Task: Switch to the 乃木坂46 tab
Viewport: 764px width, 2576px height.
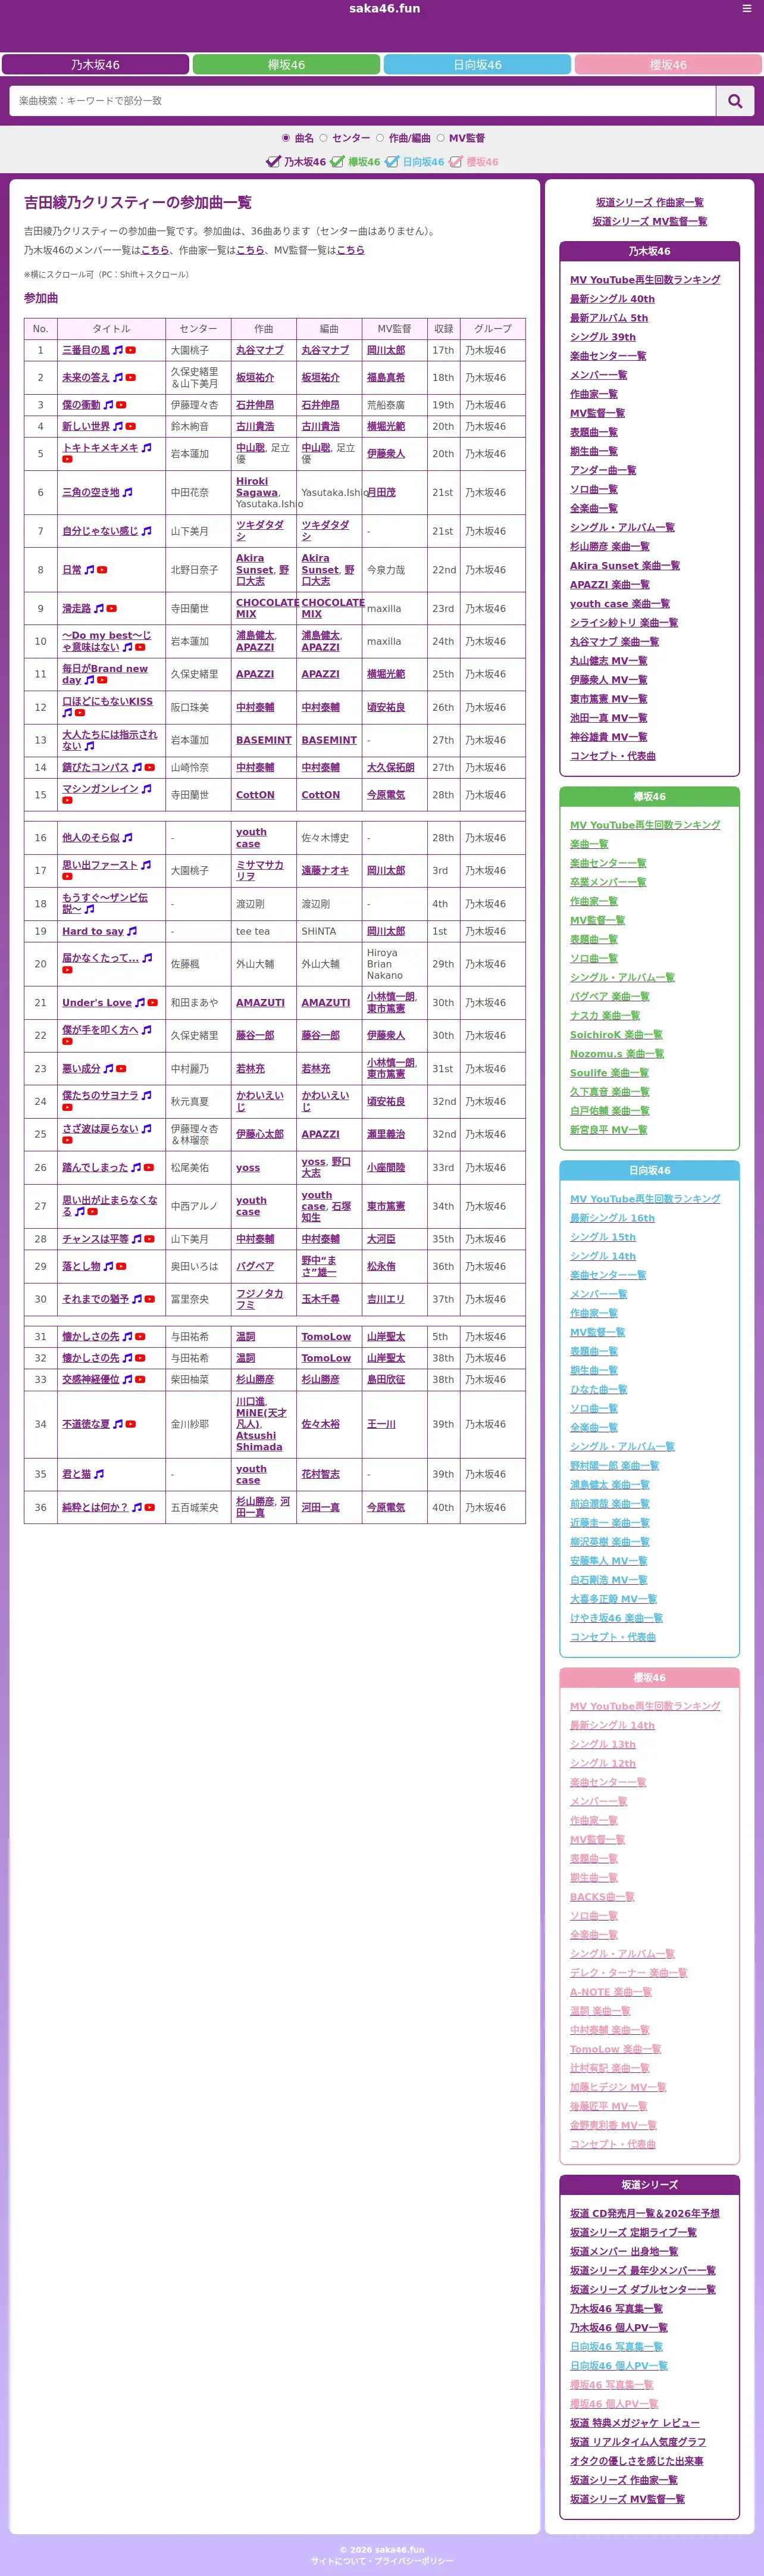Action: (x=95, y=65)
